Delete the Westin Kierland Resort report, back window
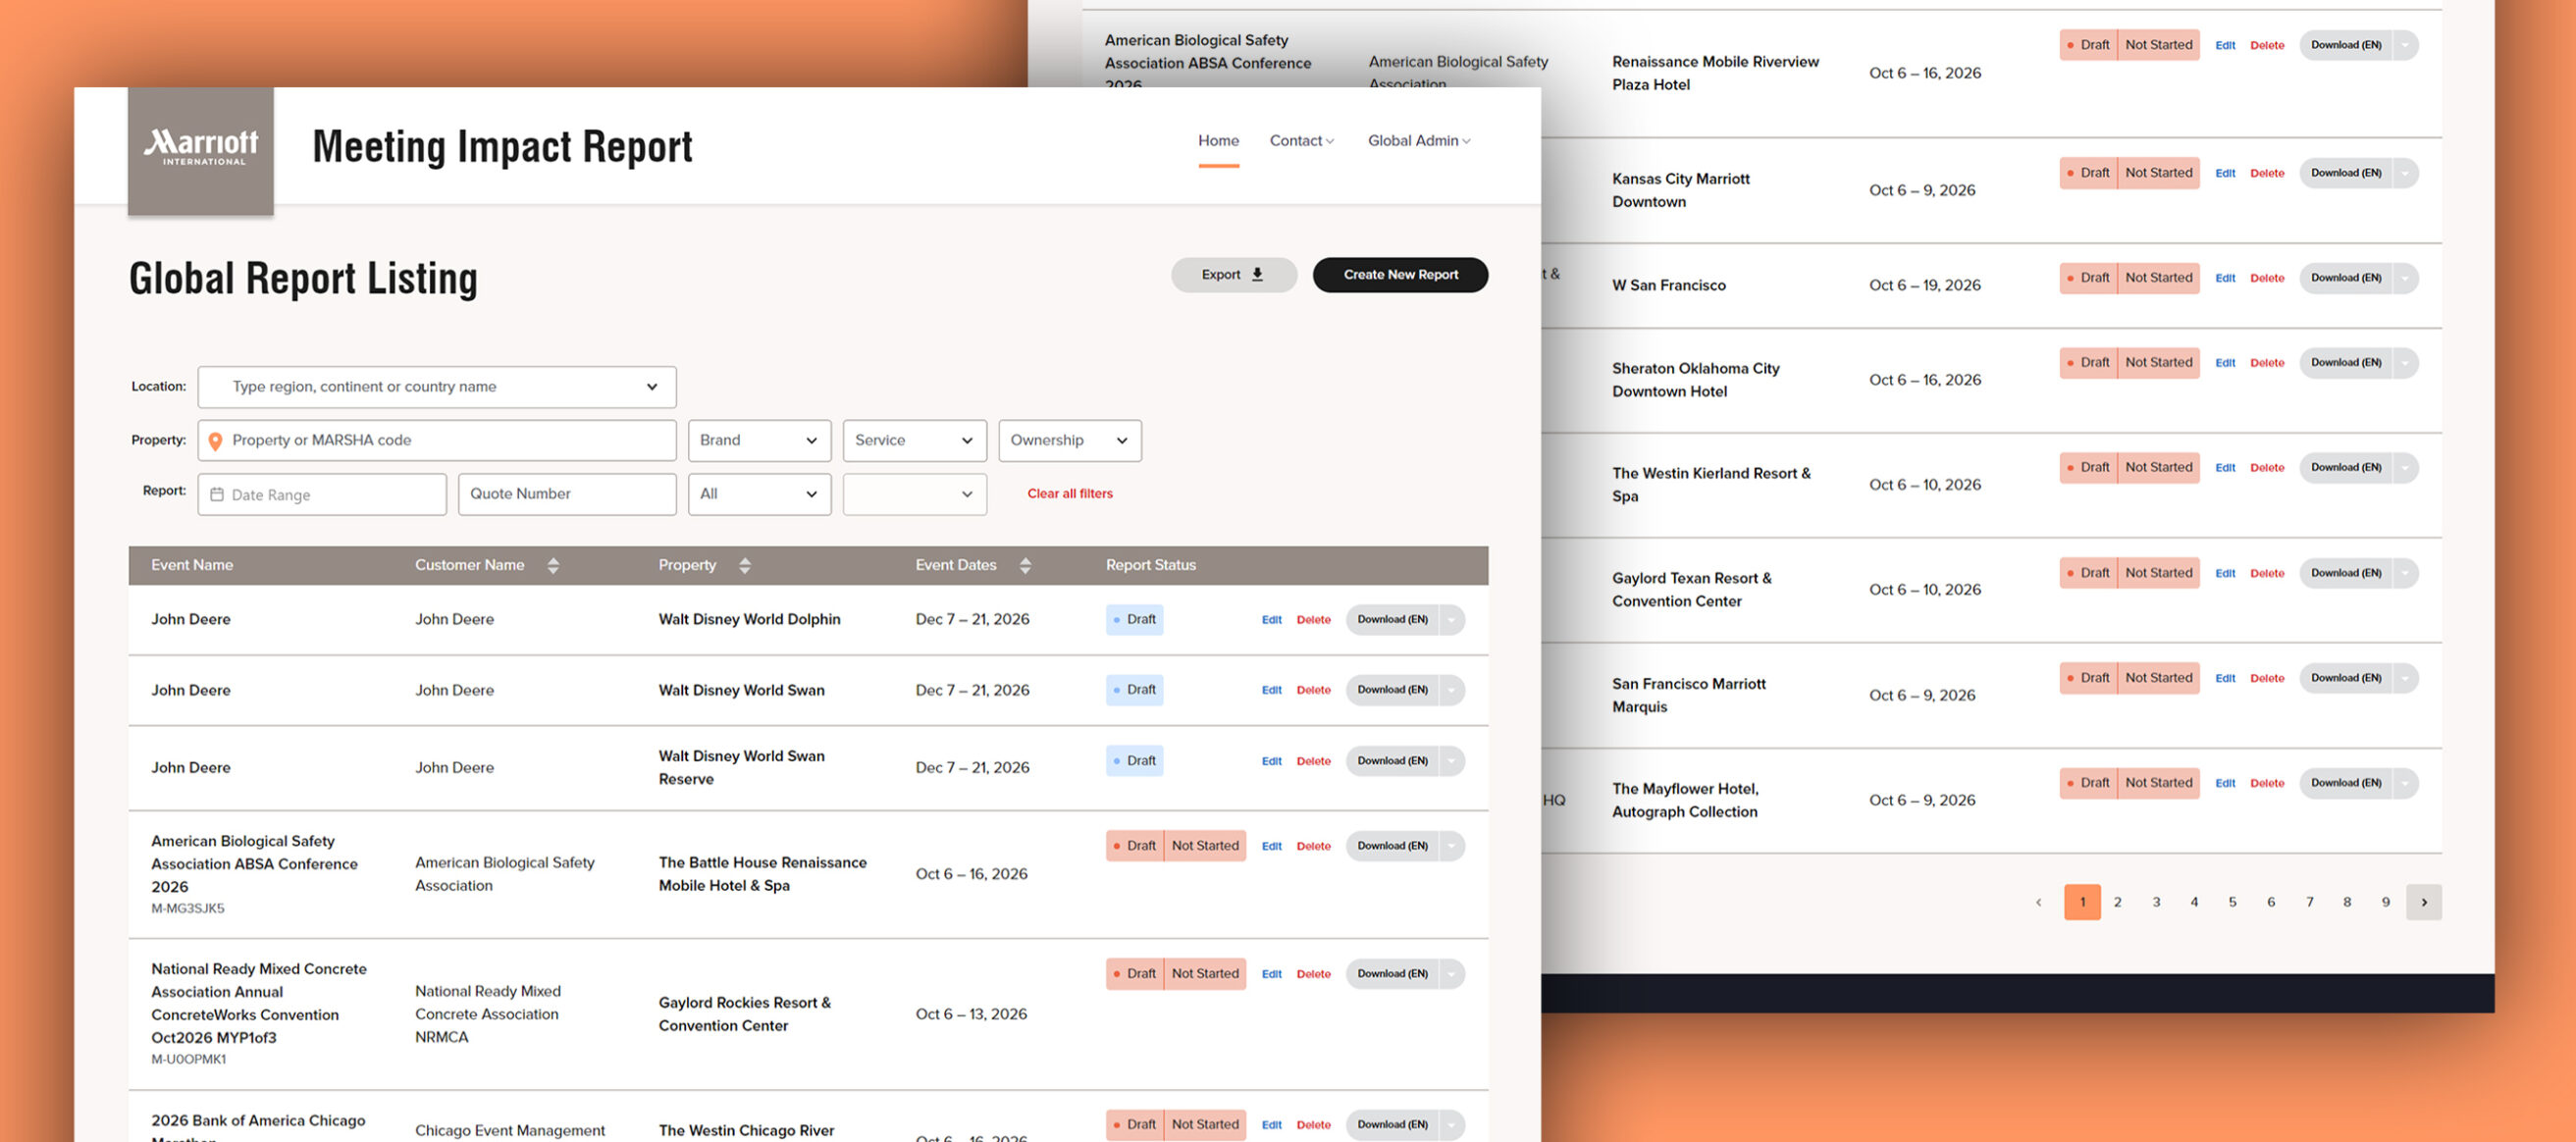Viewport: 2576px width, 1142px height. [2267, 468]
